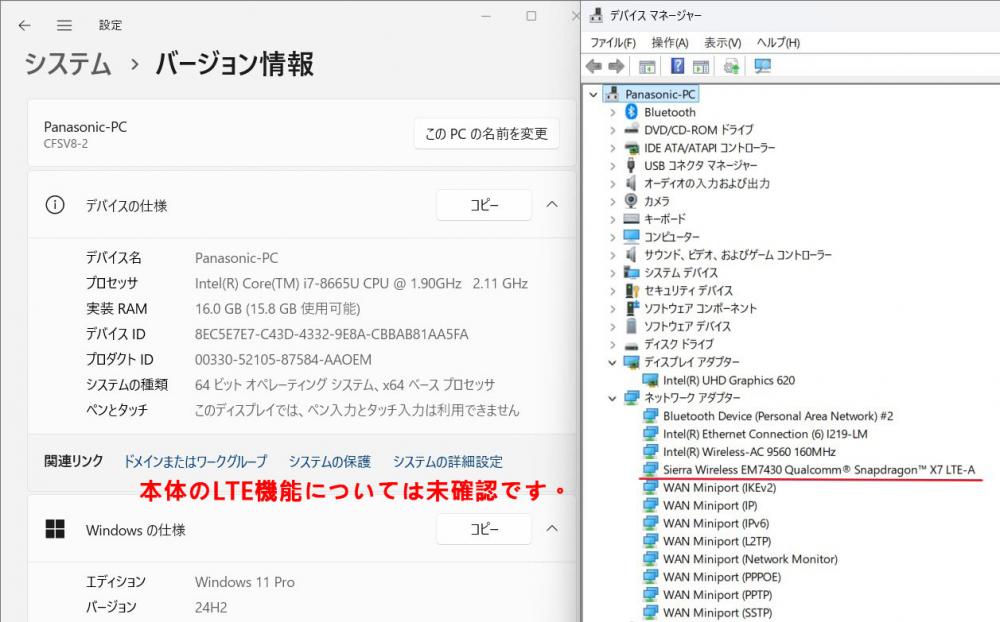Select the オーディオの入力および出力 speaker icon

(x=631, y=183)
